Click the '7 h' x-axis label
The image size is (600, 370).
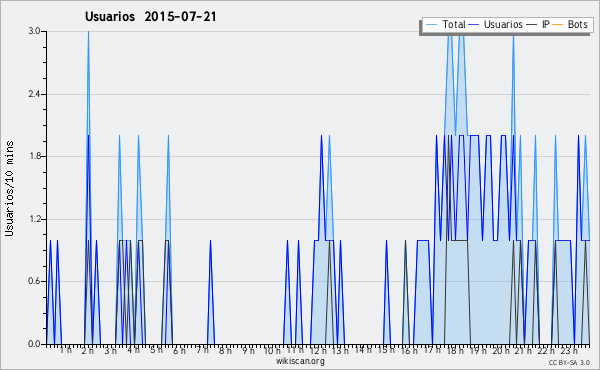point(202,350)
